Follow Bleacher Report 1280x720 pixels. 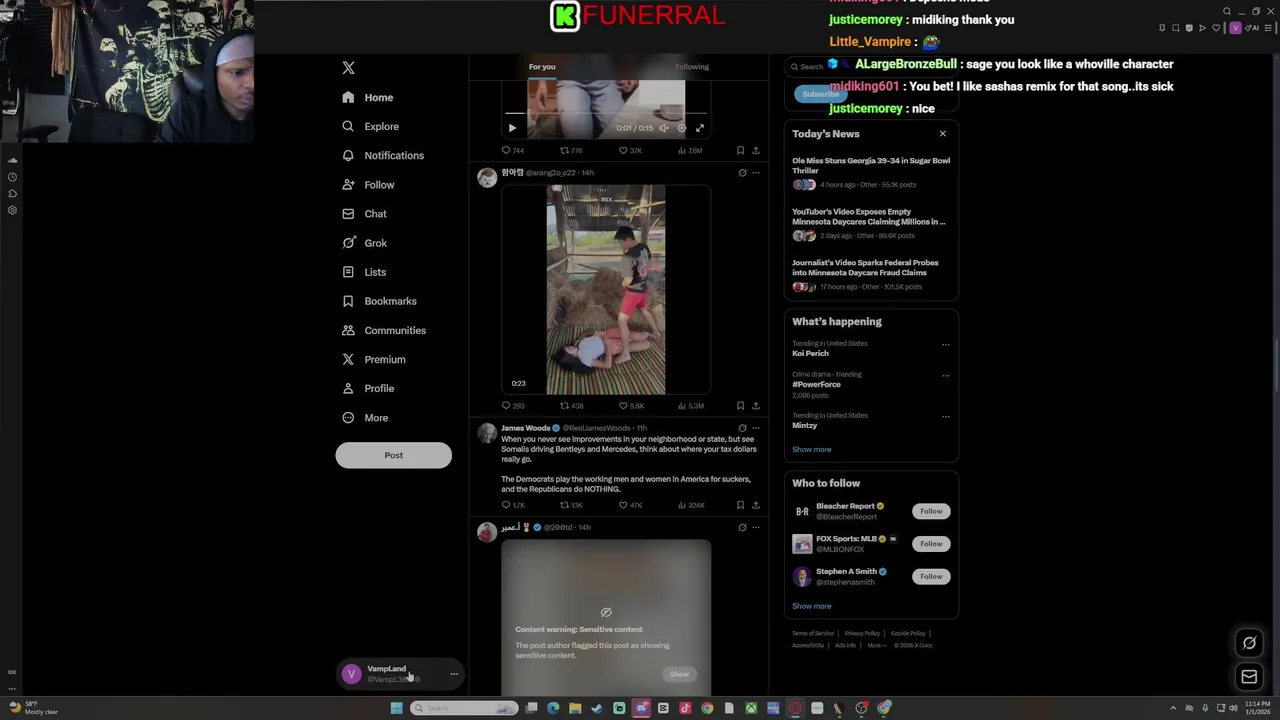coord(931,511)
